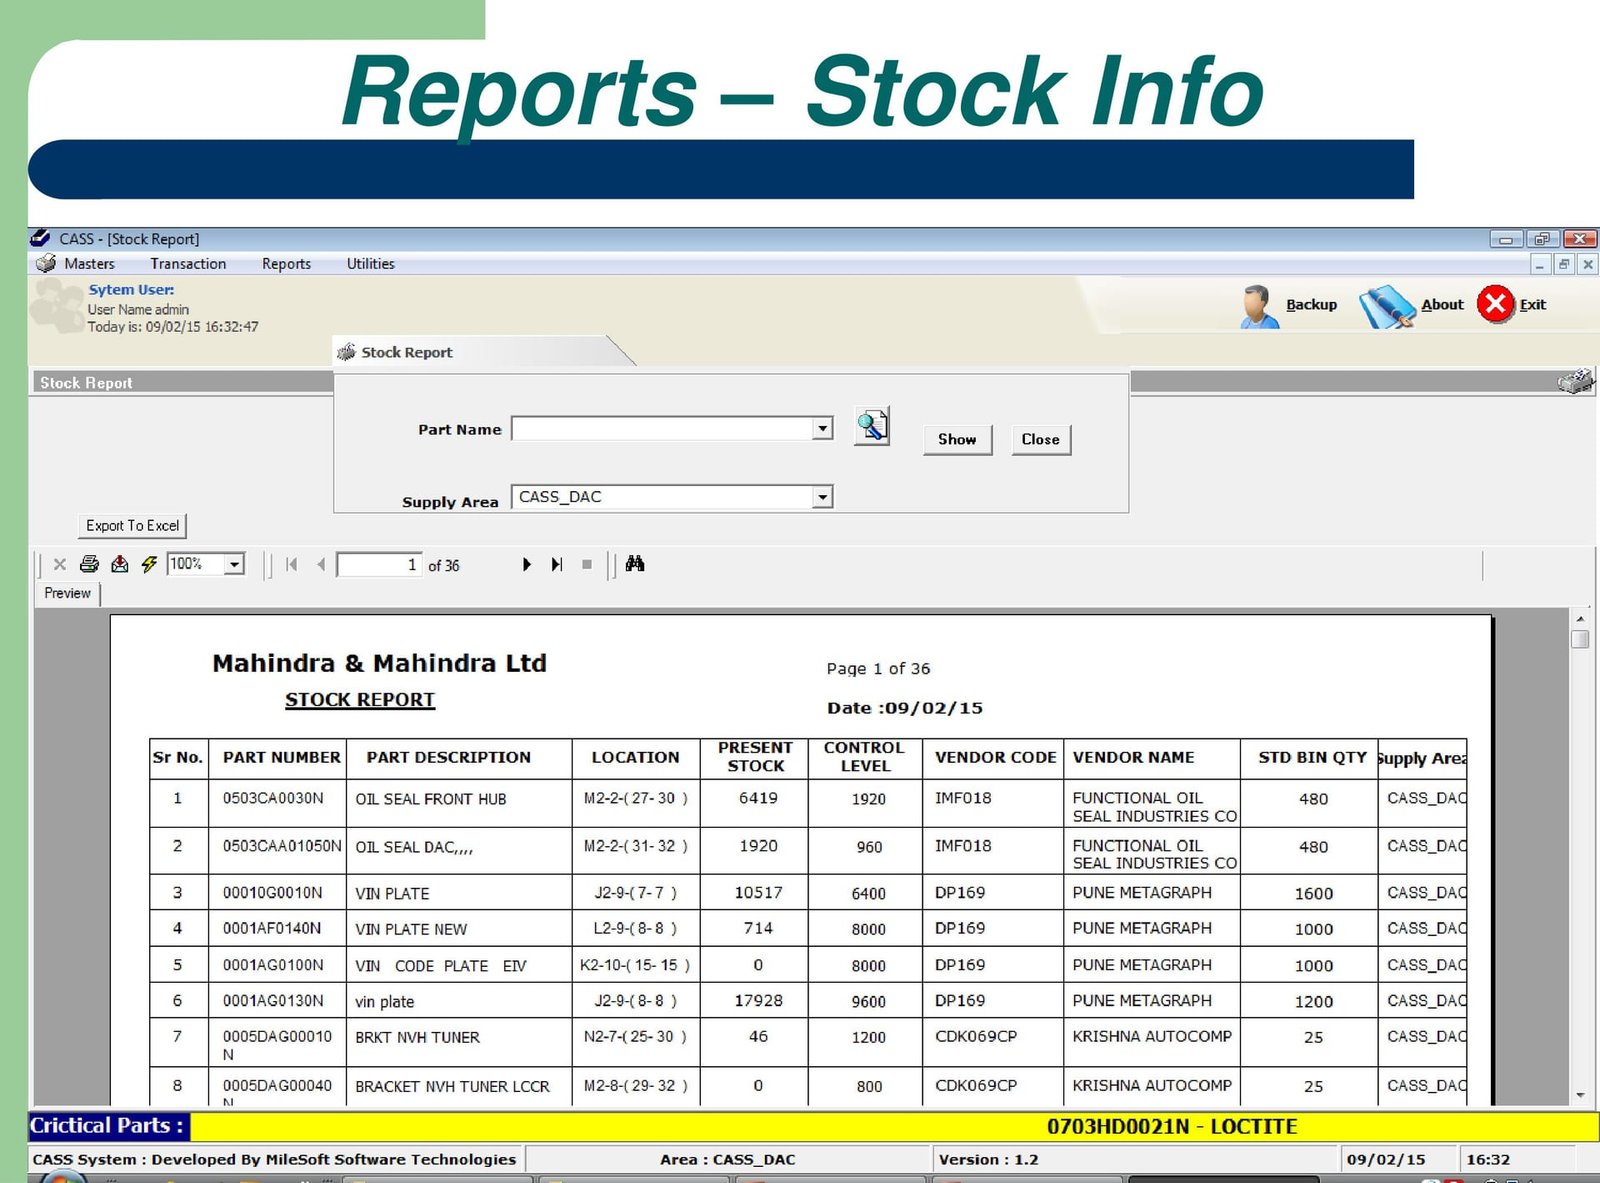Click vendor name KRISHNA AUTOCOMP in row 7

click(x=1152, y=1036)
